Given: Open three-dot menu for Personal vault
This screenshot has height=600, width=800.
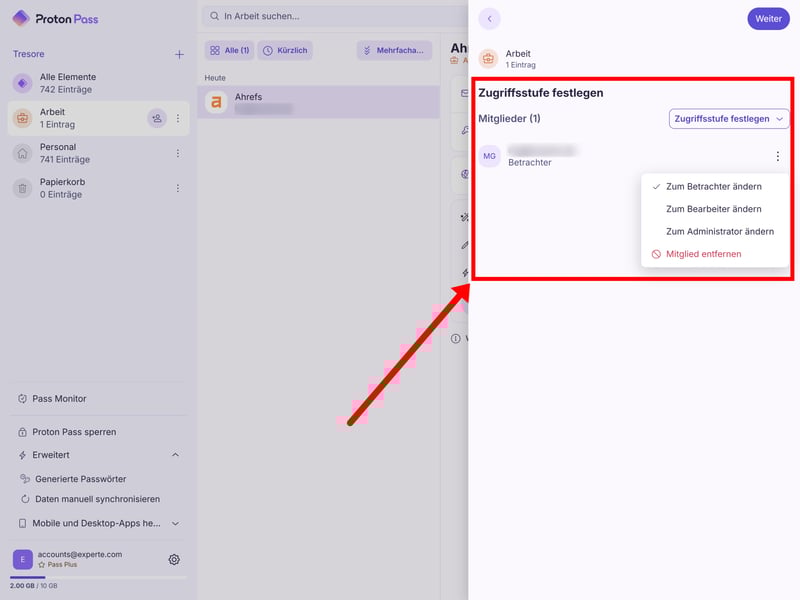Looking at the screenshot, I should click(x=178, y=153).
